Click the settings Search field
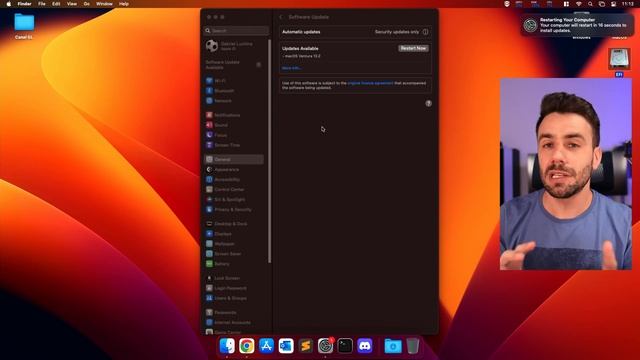Image resolution: width=640 pixels, height=360 pixels. 237,31
